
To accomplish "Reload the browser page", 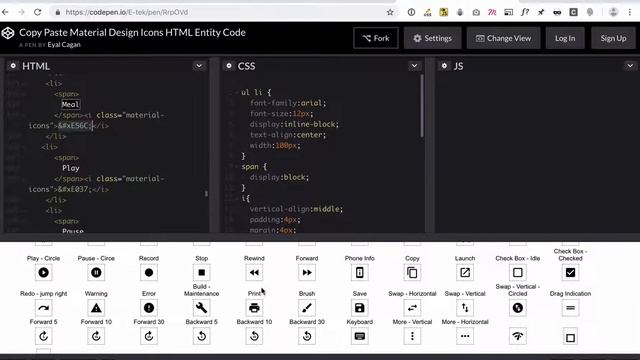I will tap(38, 12).
